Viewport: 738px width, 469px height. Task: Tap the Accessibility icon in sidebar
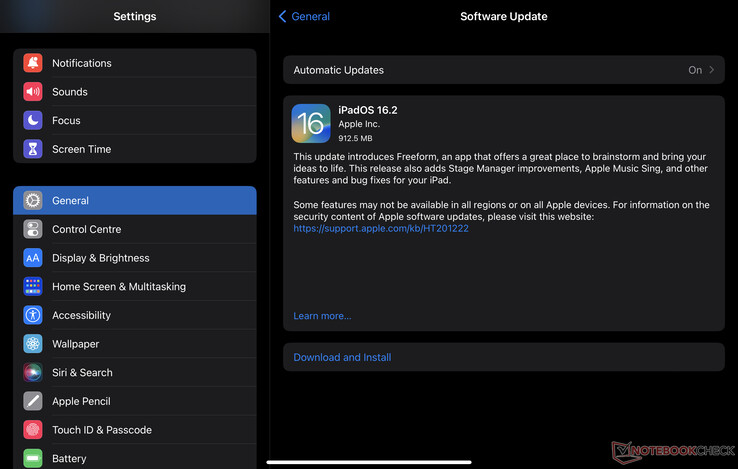pyautogui.click(x=33, y=315)
